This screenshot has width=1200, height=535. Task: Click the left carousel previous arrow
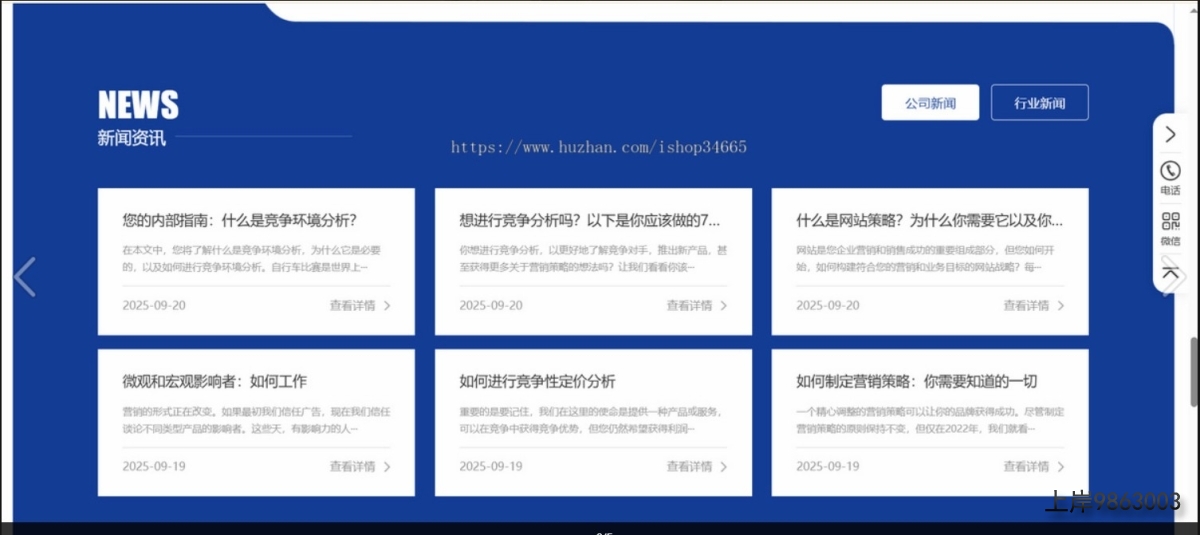pyautogui.click(x=25, y=277)
